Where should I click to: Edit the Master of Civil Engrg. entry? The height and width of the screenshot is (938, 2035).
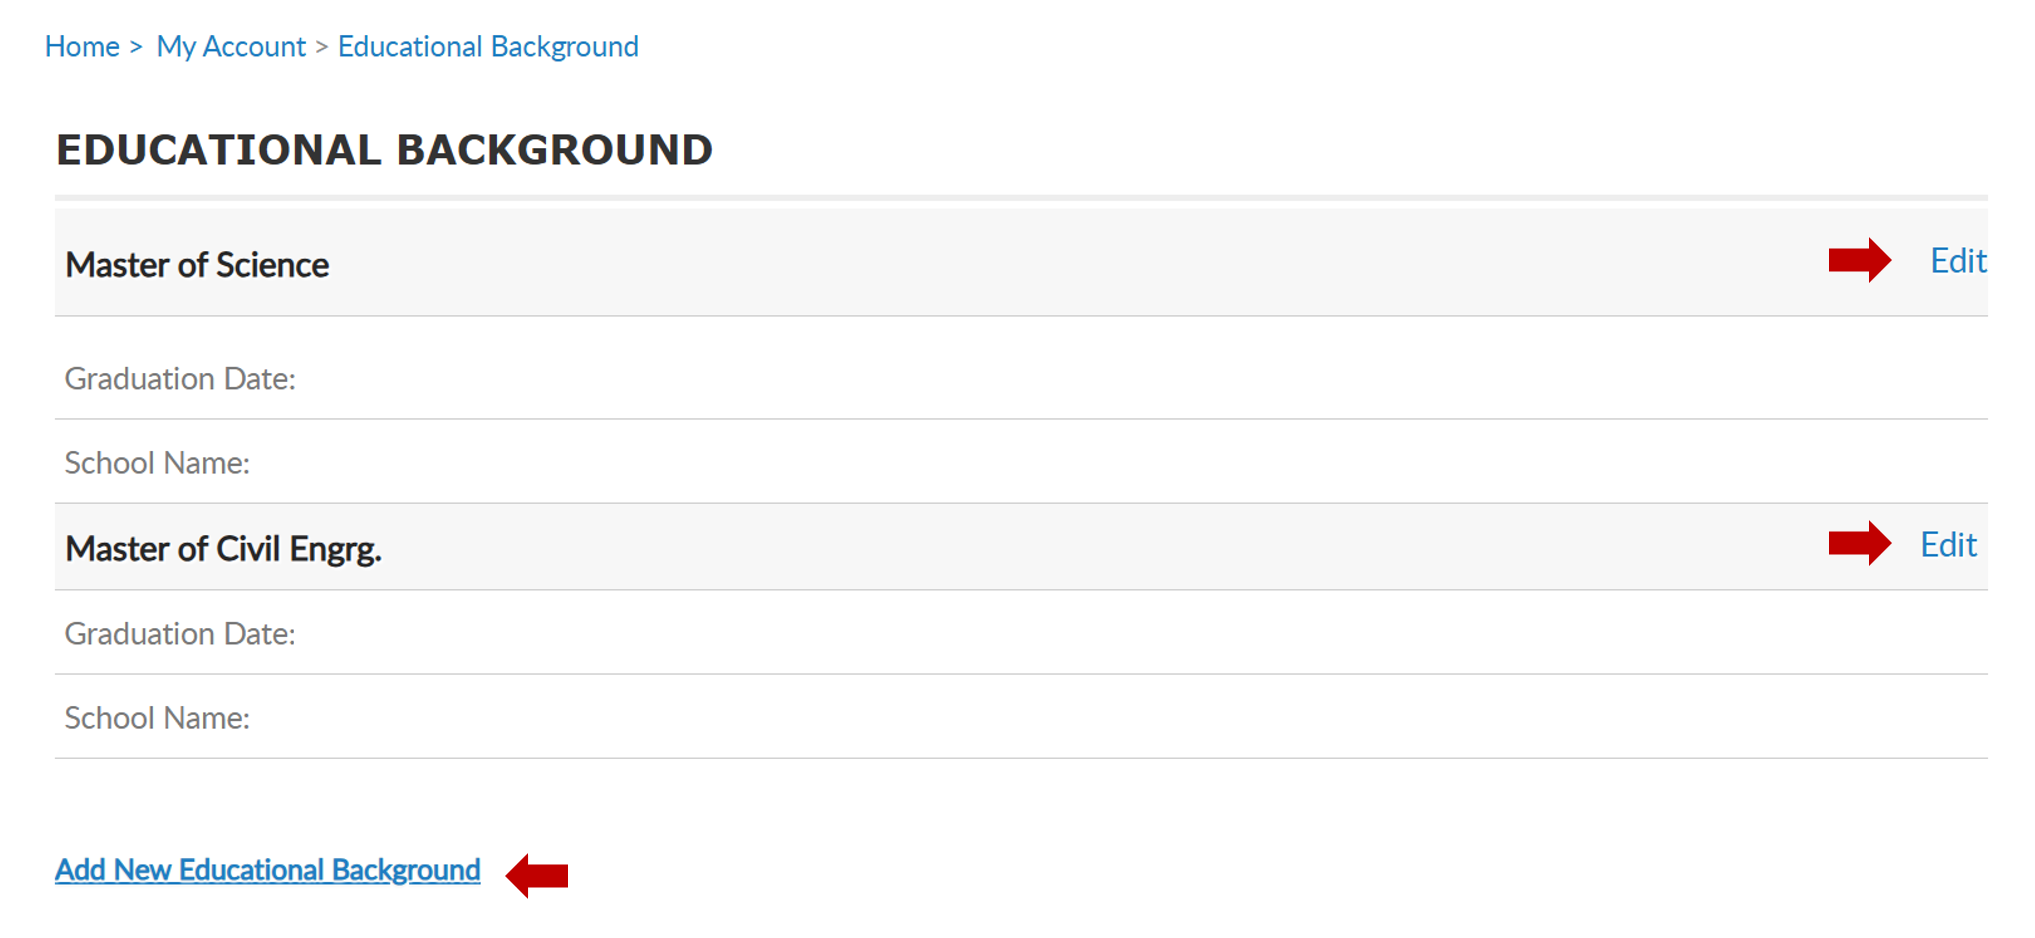tap(1948, 545)
